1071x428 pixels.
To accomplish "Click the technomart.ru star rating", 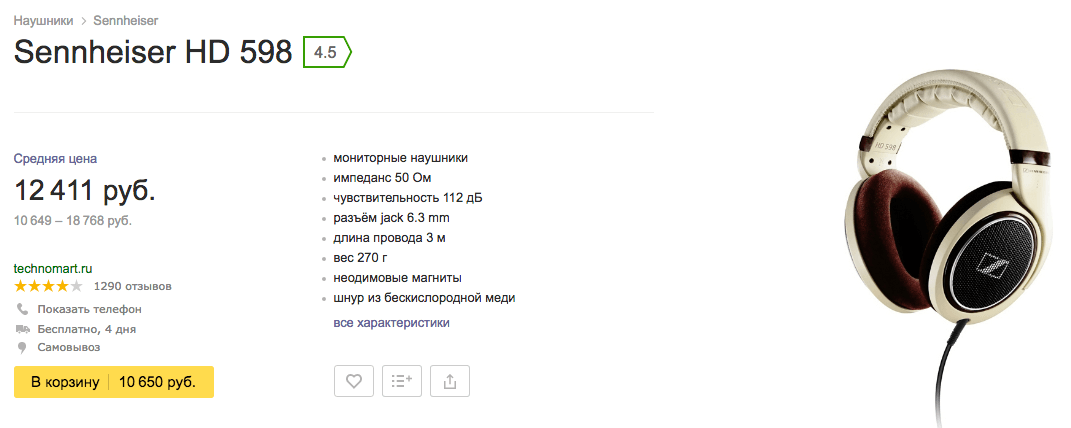I will pos(48,286).
